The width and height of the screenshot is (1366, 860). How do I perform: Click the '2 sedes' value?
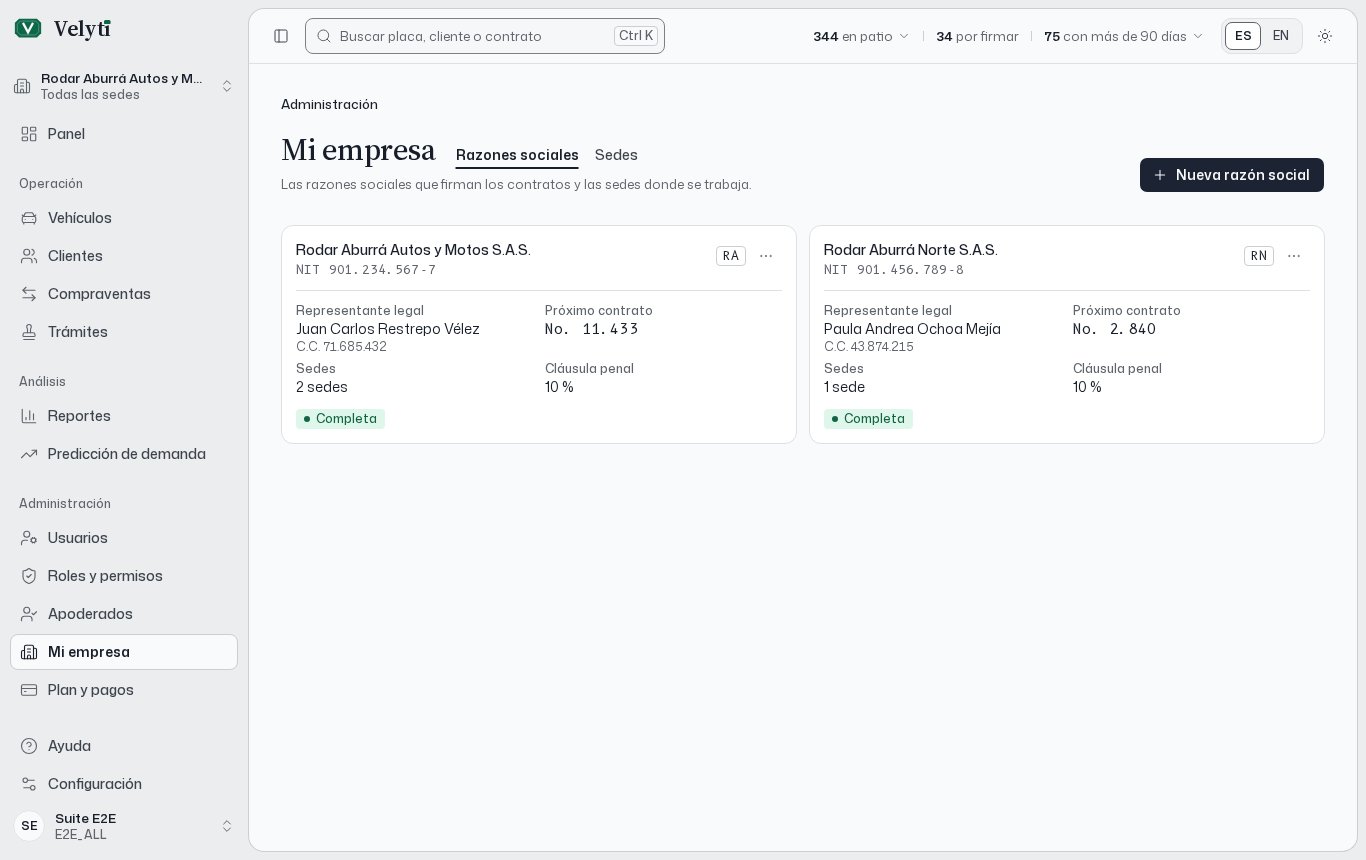coord(322,387)
